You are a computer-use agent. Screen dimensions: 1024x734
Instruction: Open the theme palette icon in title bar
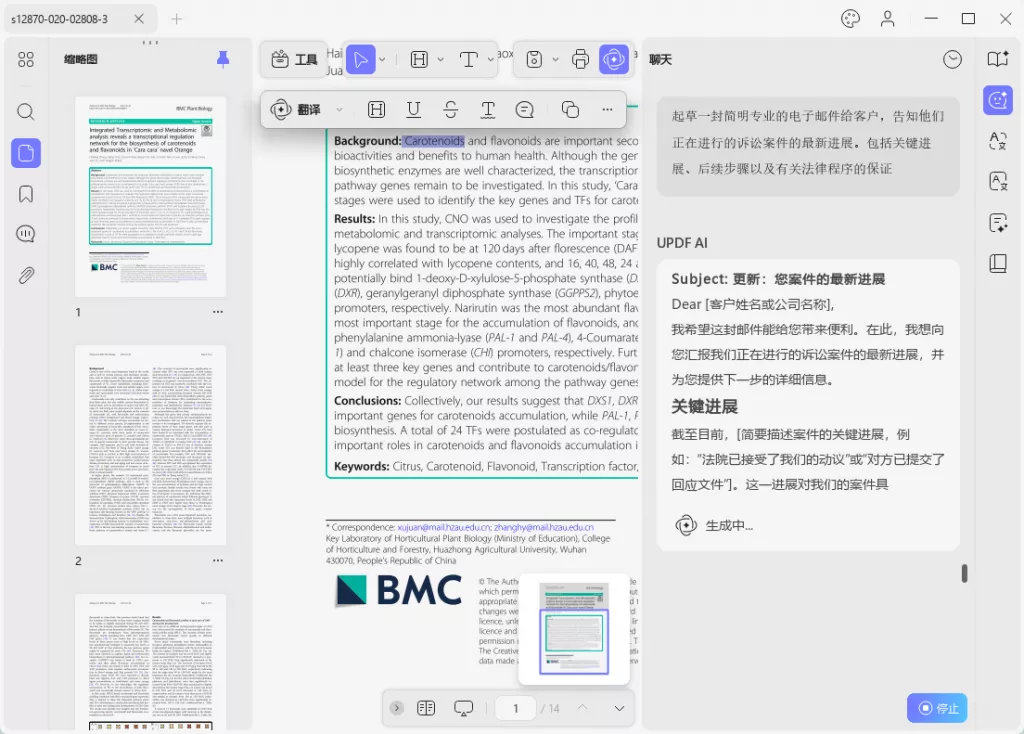tap(850, 19)
